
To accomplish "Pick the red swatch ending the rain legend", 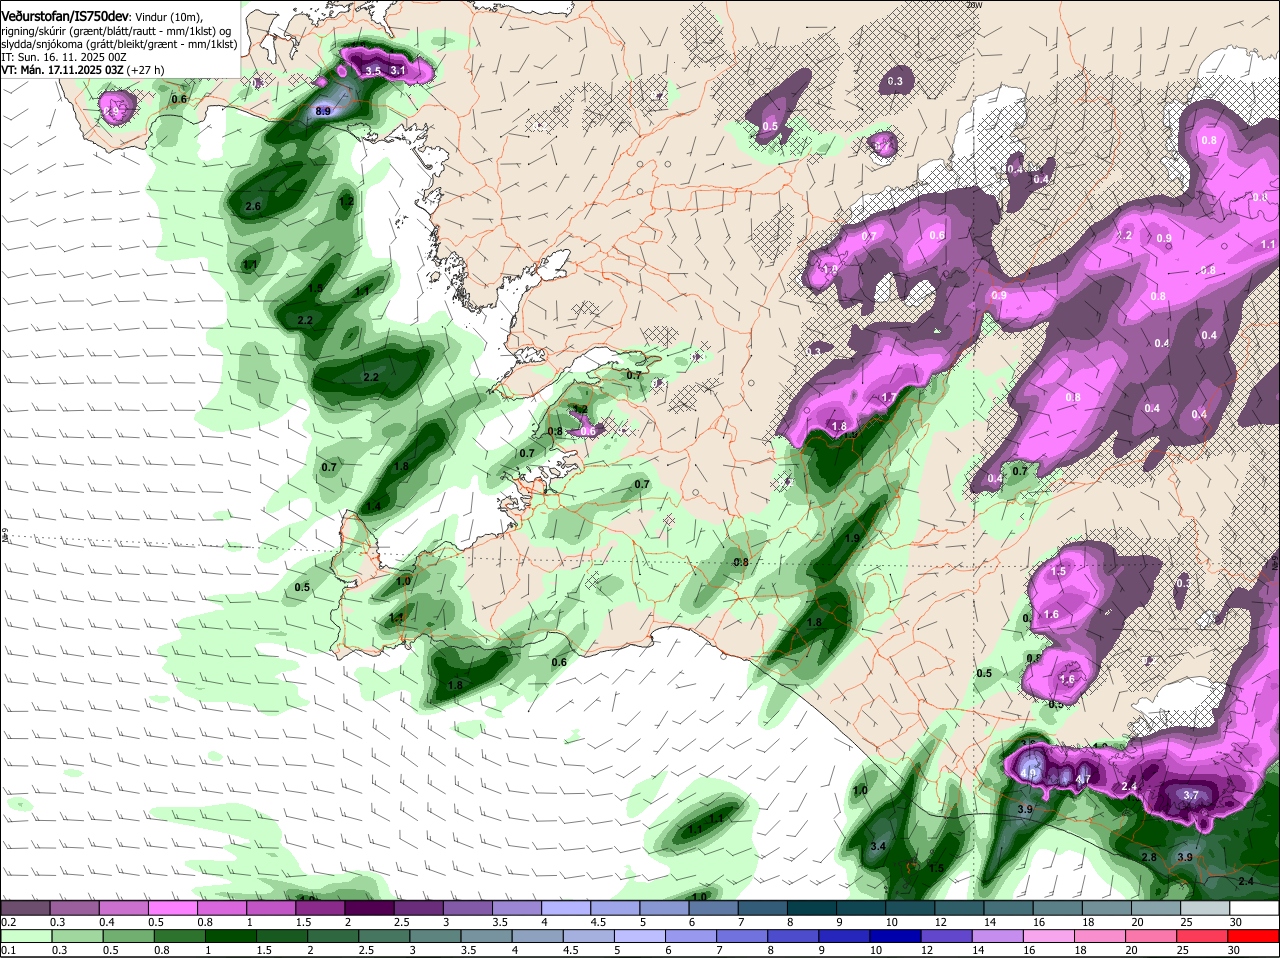I will 1255,937.
